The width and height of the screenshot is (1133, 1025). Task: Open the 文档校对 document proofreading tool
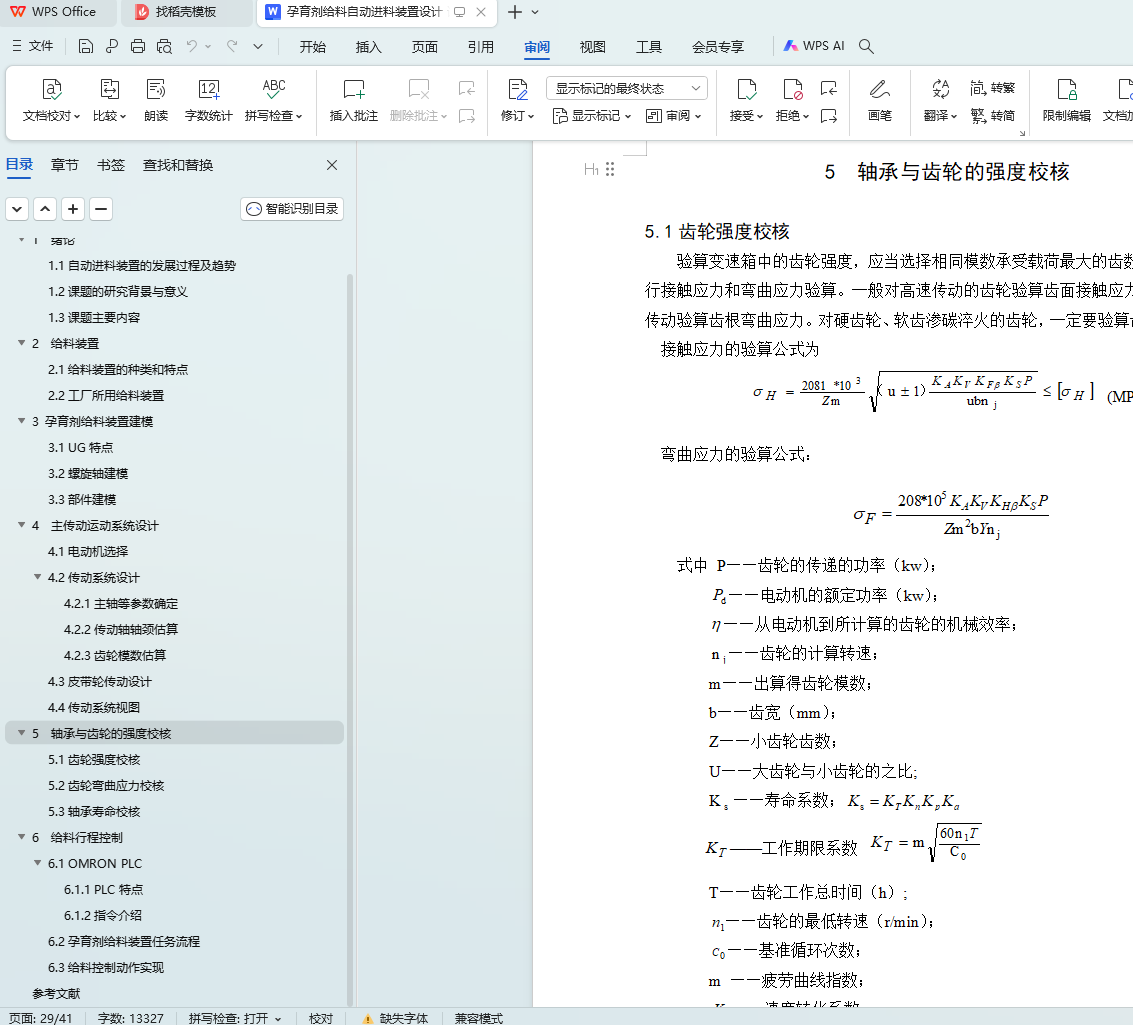click(x=51, y=100)
